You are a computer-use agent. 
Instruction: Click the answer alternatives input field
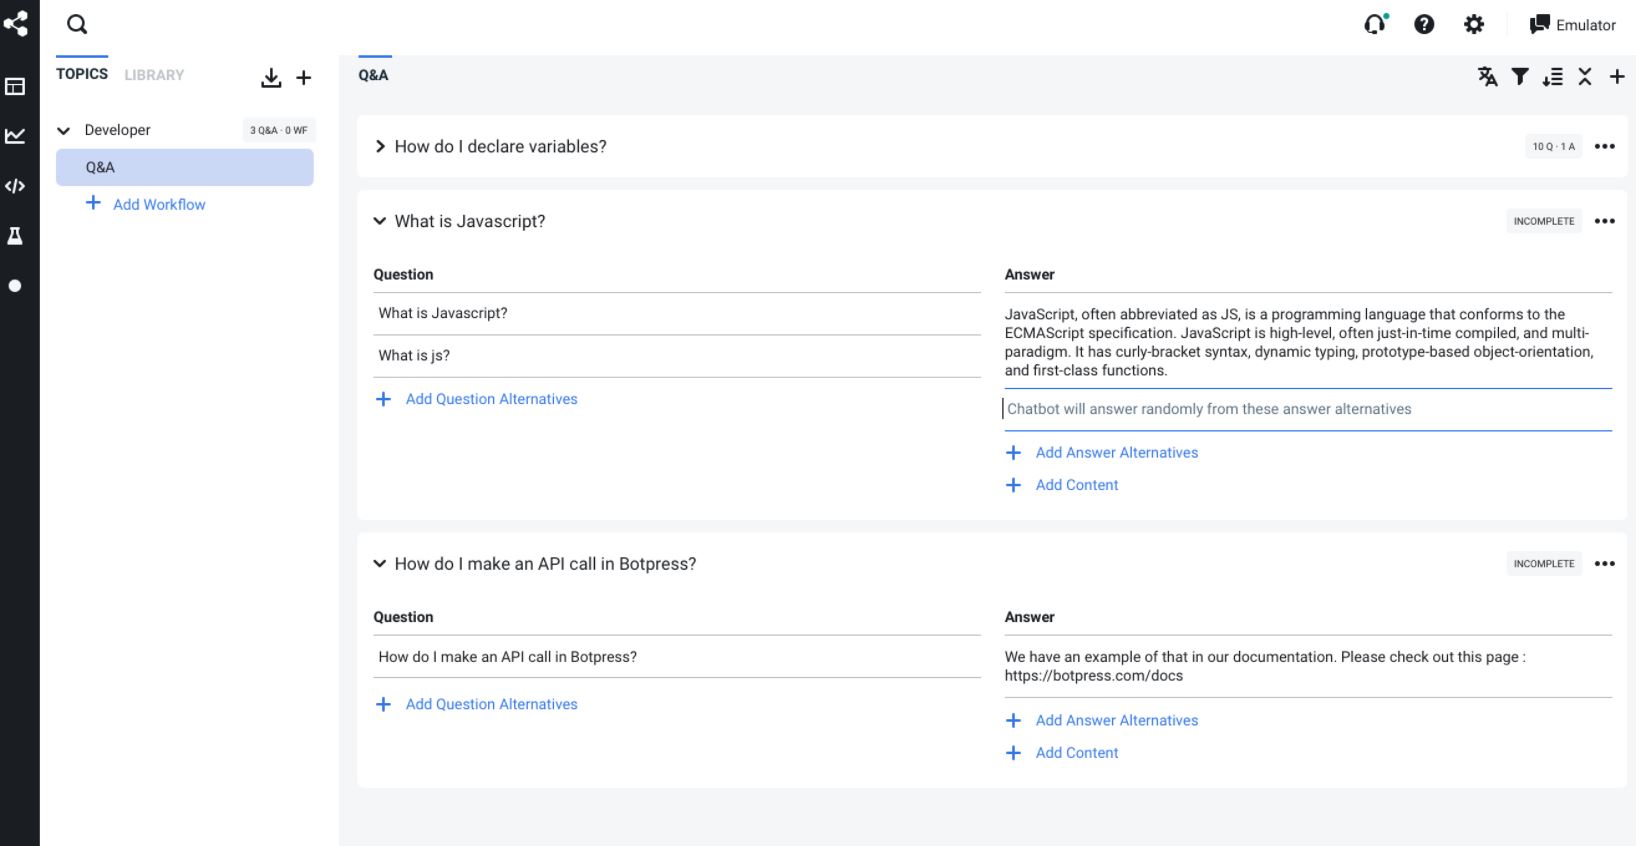[x=1308, y=409]
